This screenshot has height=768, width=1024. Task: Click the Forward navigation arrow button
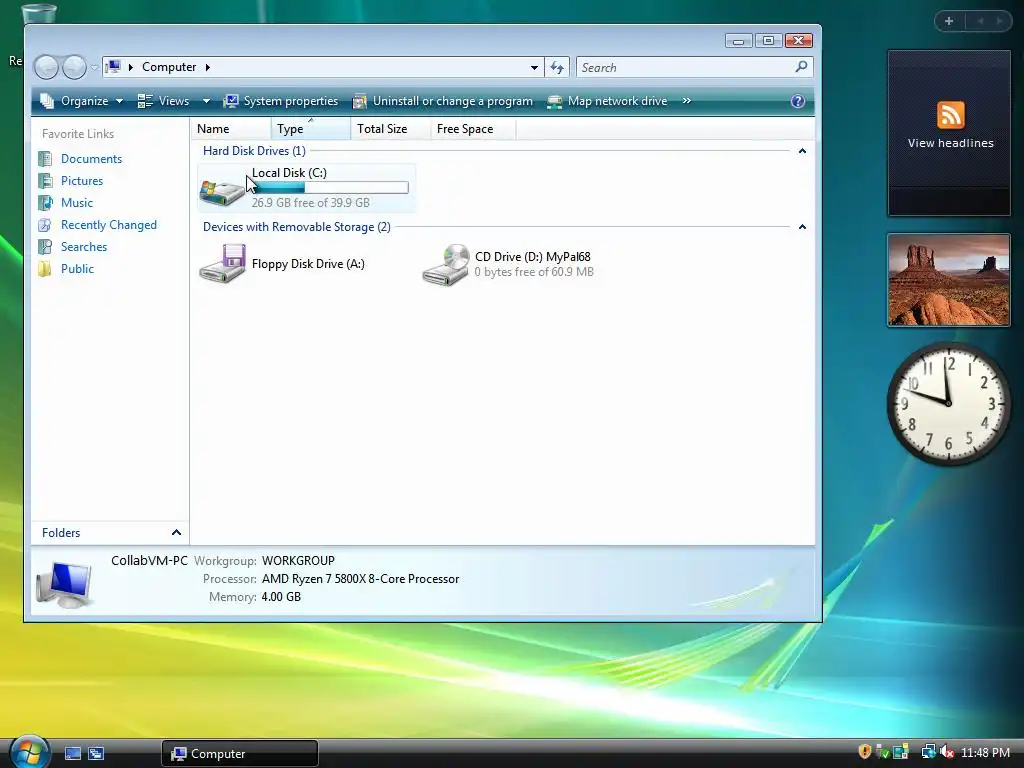coord(74,67)
